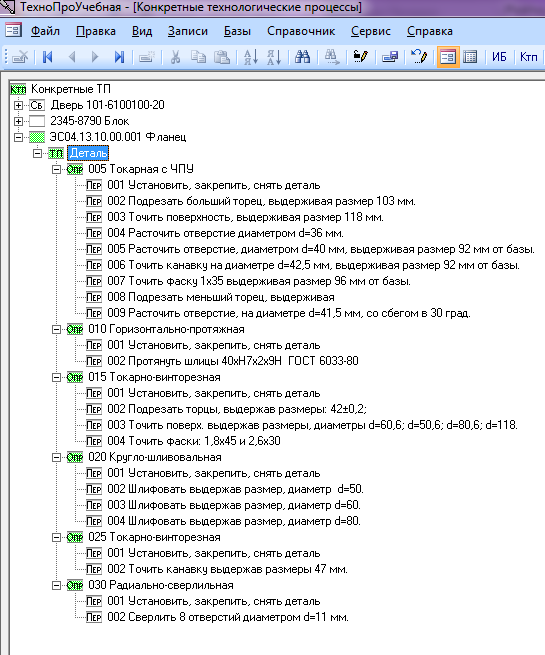The height and width of the screenshot is (655, 545).
Task: Select step 006 Точить канавку d=42,5 мм
Action: [x=314, y=265]
